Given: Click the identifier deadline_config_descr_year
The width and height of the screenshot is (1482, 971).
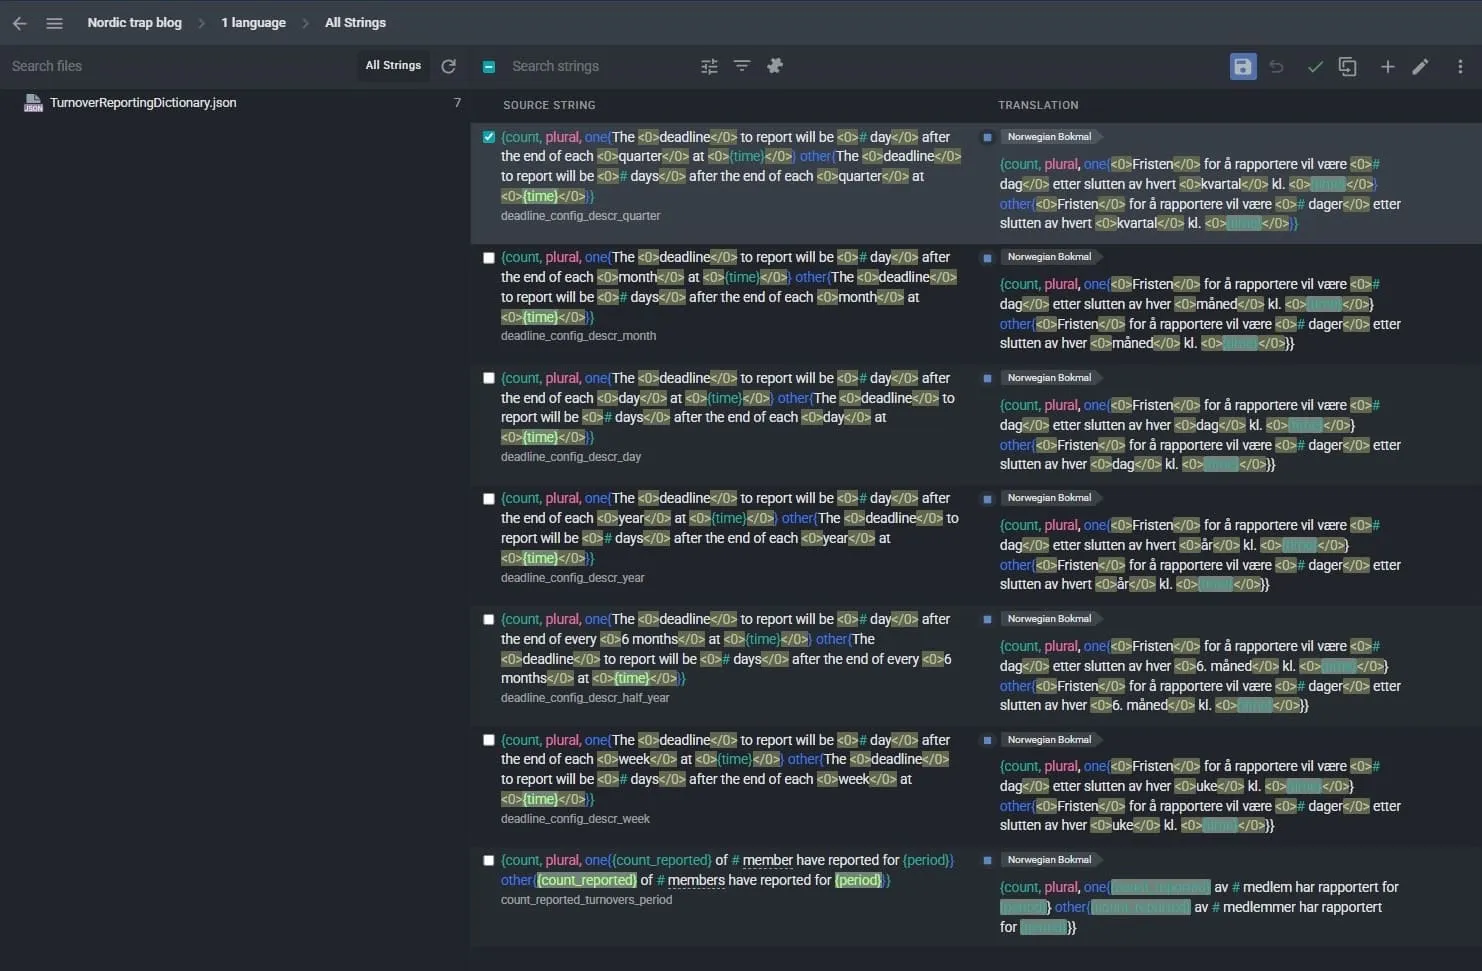Looking at the screenshot, I should [x=573, y=578].
